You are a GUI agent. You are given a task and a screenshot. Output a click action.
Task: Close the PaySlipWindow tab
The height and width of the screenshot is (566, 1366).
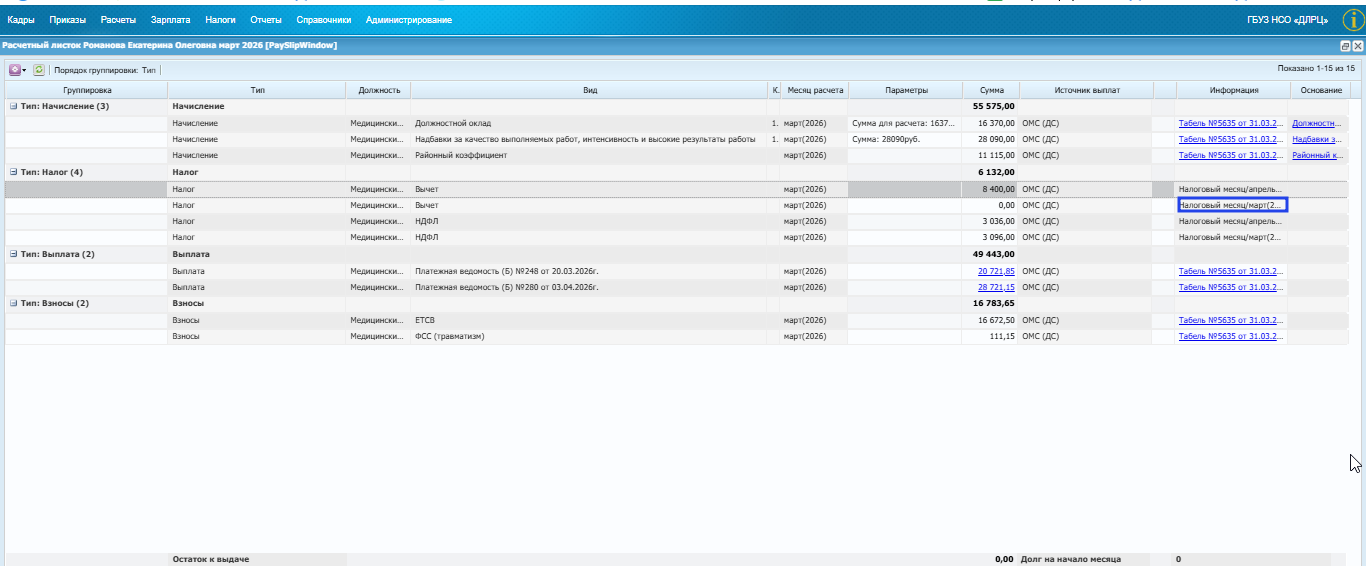[1358, 46]
